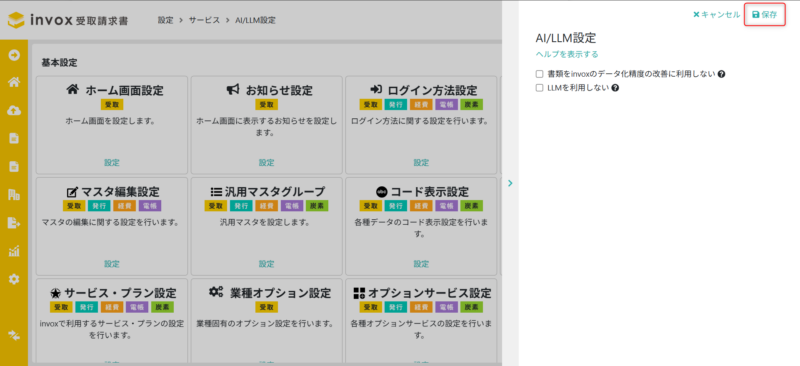Go to the home icon in the sidebar
This screenshot has height=366, width=800.
click(14, 82)
